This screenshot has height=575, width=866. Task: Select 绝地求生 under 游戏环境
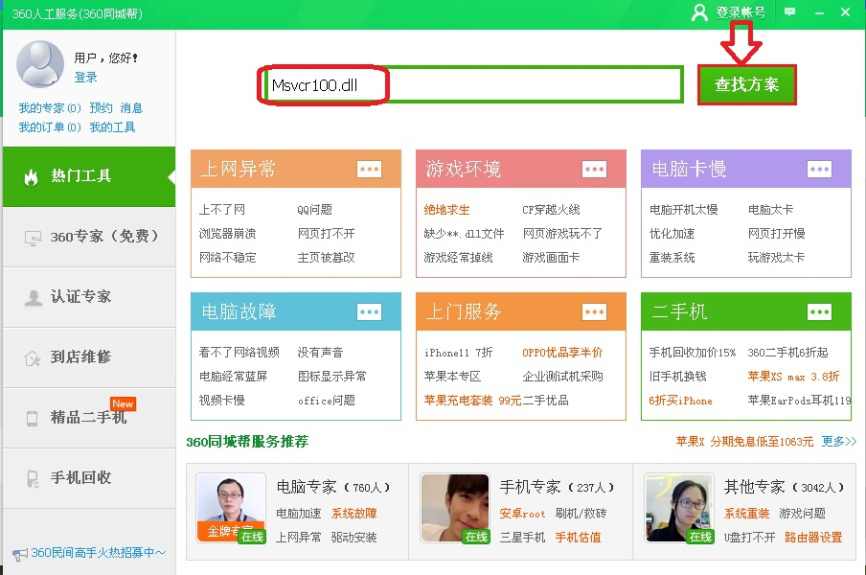click(447, 210)
